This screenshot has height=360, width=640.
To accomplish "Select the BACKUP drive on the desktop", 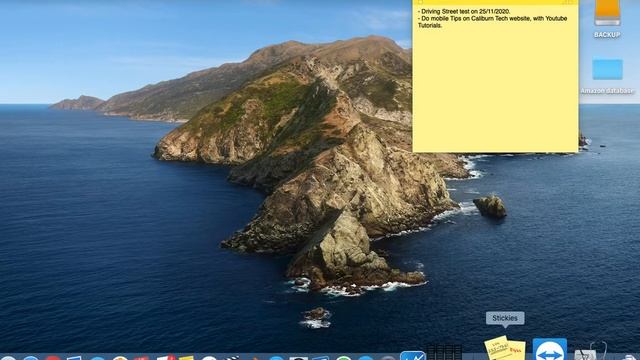I will pyautogui.click(x=607, y=19).
